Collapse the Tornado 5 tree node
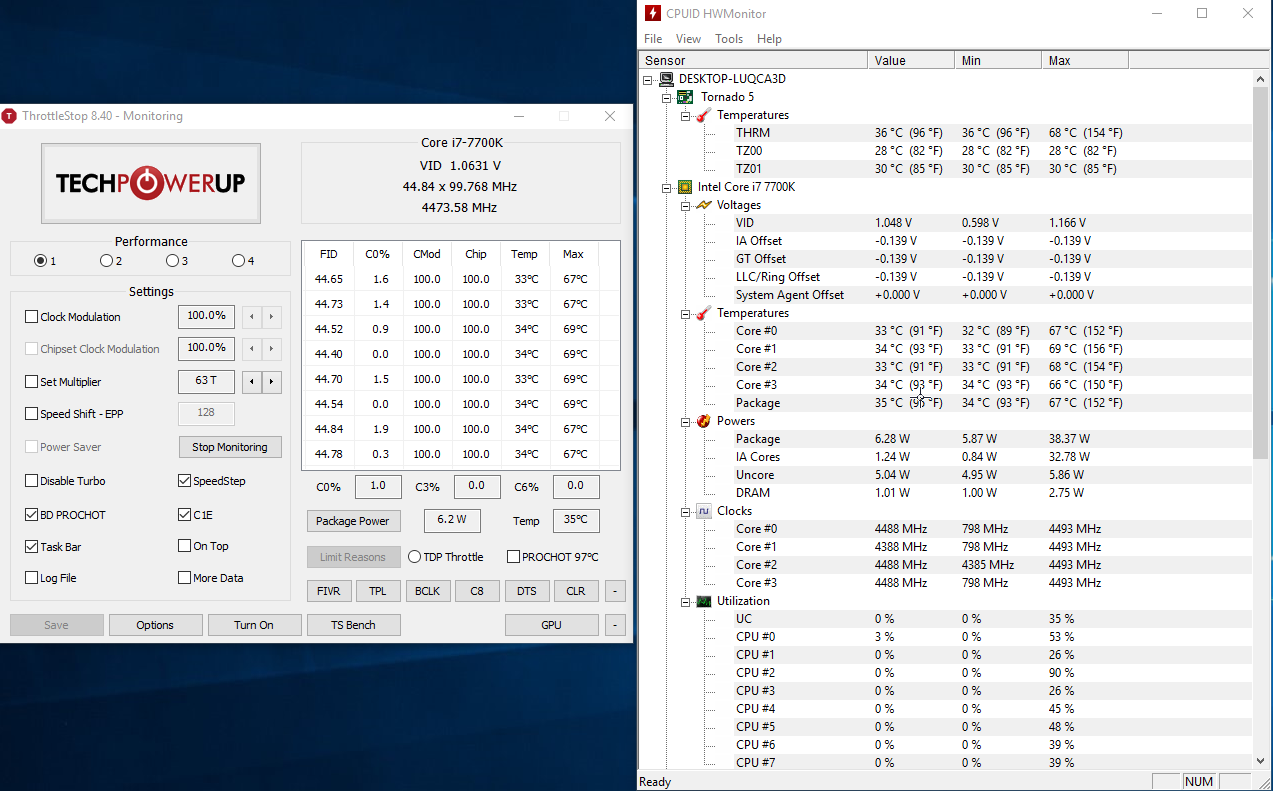 pyautogui.click(x=667, y=97)
